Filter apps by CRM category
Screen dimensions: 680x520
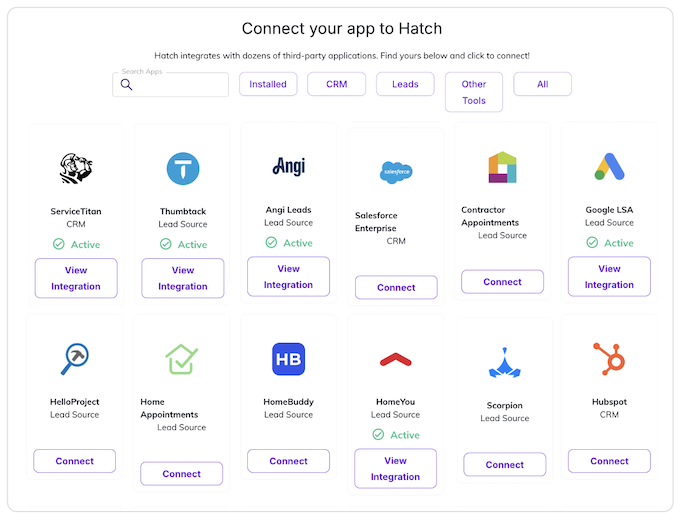(x=336, y=84)
